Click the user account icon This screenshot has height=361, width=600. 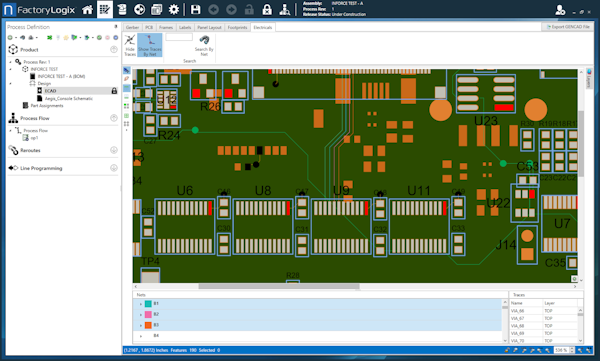560,10
